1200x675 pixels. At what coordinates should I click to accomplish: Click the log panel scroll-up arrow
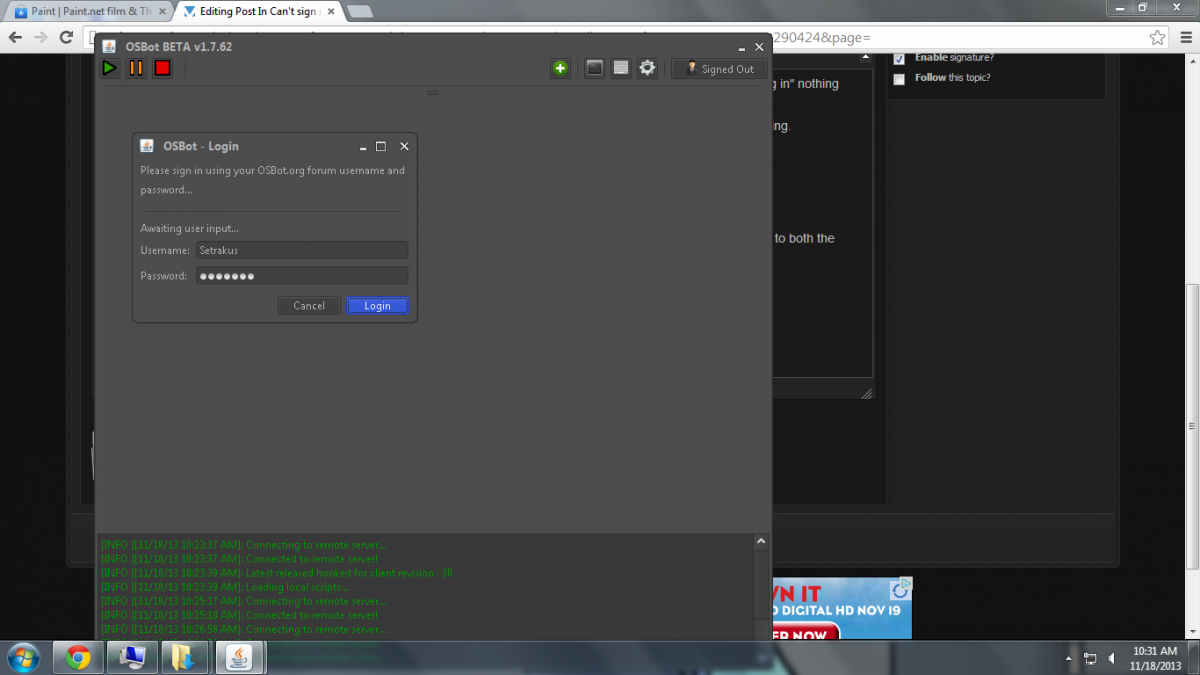tap(761, 542)
